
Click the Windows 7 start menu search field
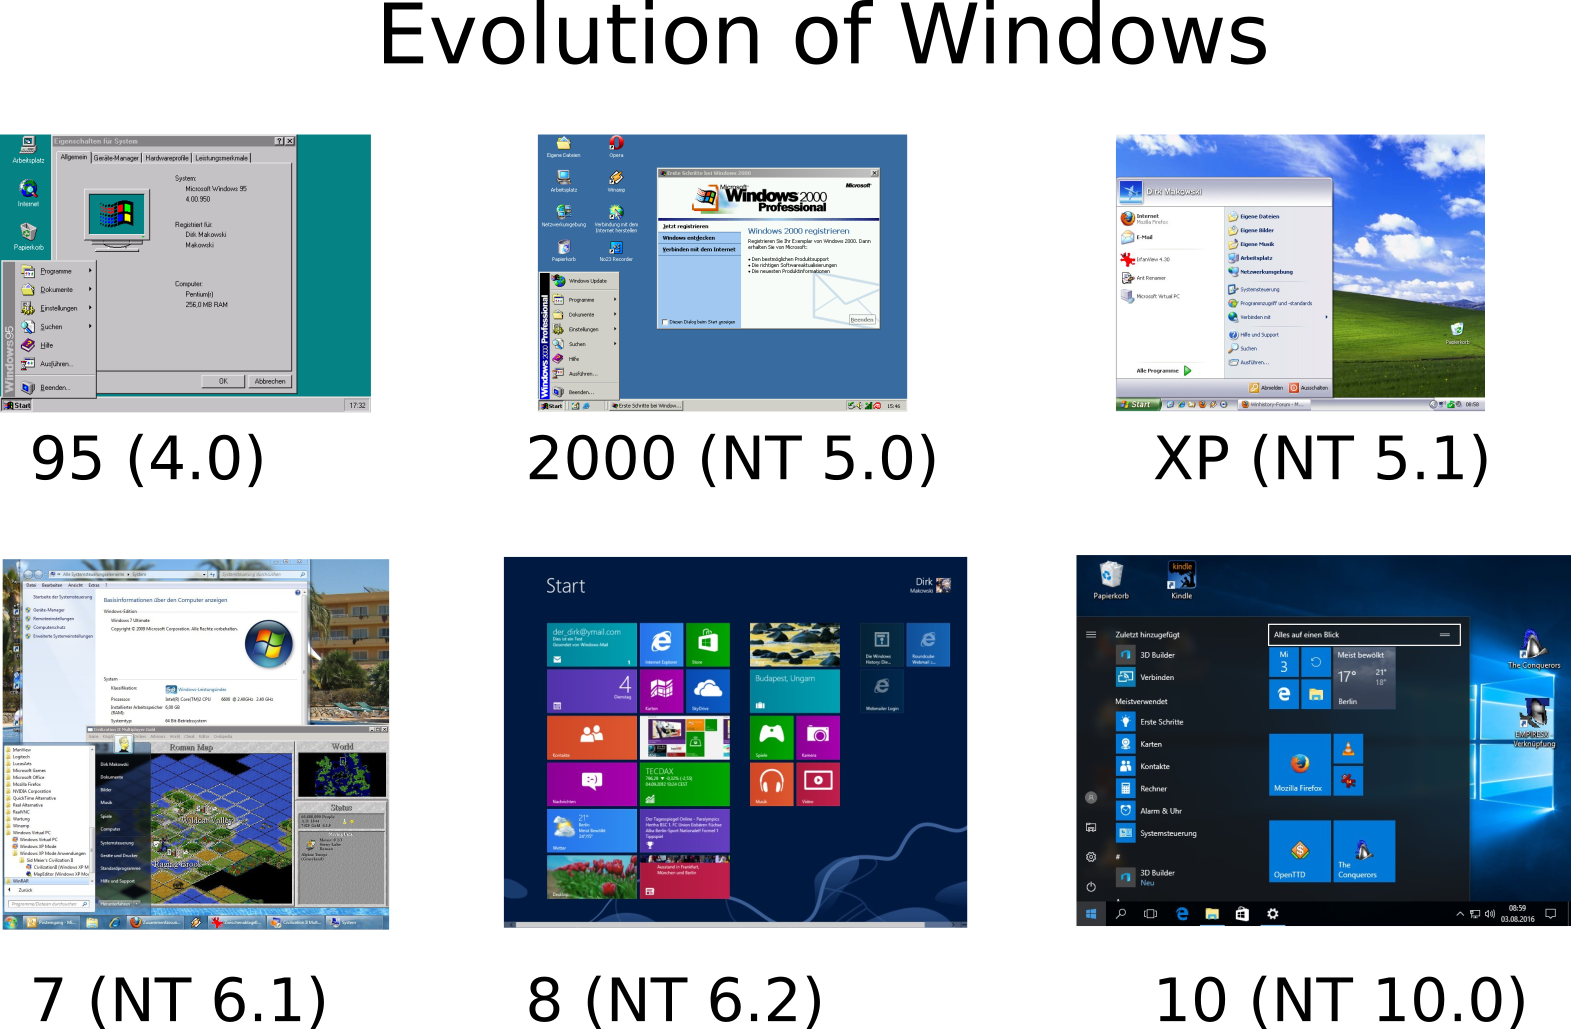(x=49, y=904)
